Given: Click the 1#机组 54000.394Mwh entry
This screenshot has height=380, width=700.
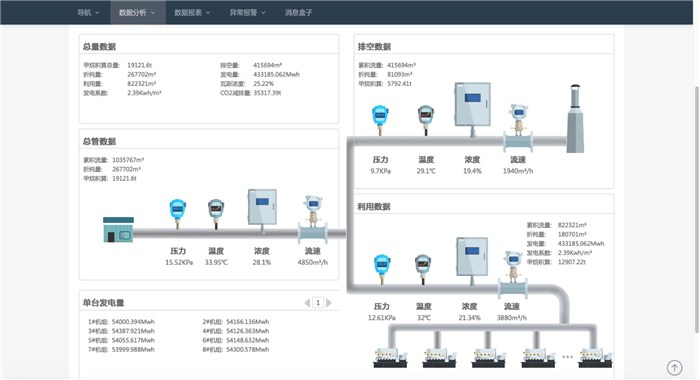Looking at the screenshot, I should (x=121, y=322).
